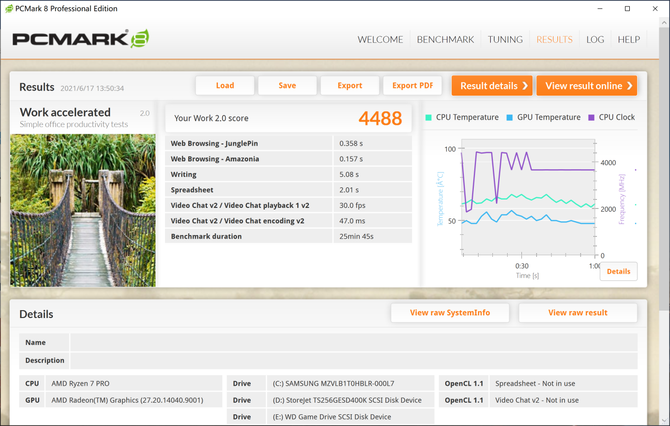The height and width of the screenshot is (426, 670).
Task: Open the LOG tab
Action: [x=594, y=40]
